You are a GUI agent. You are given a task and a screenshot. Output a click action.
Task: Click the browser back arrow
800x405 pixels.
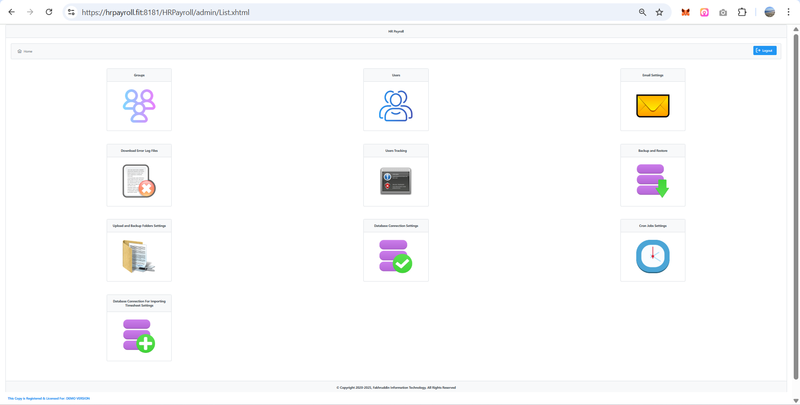[x=12, y=12]
